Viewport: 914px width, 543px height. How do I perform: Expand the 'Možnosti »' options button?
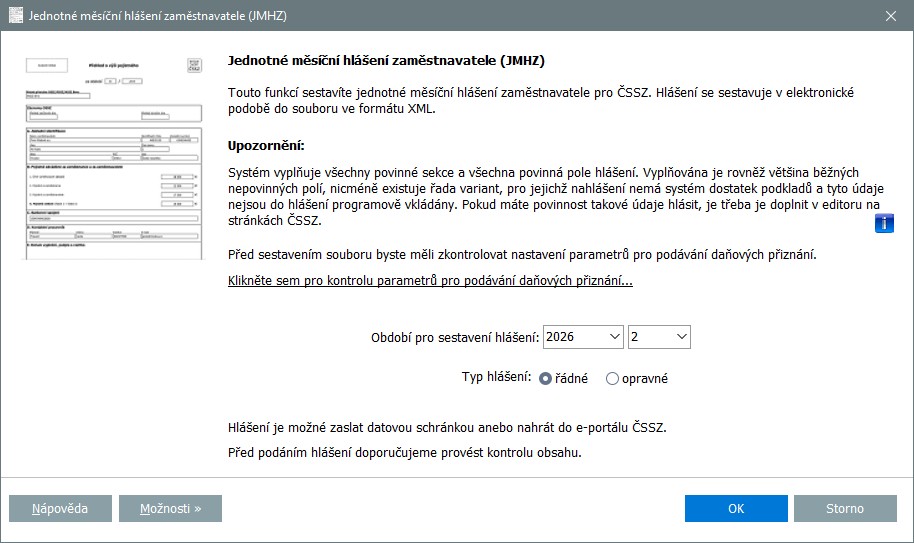170,508
